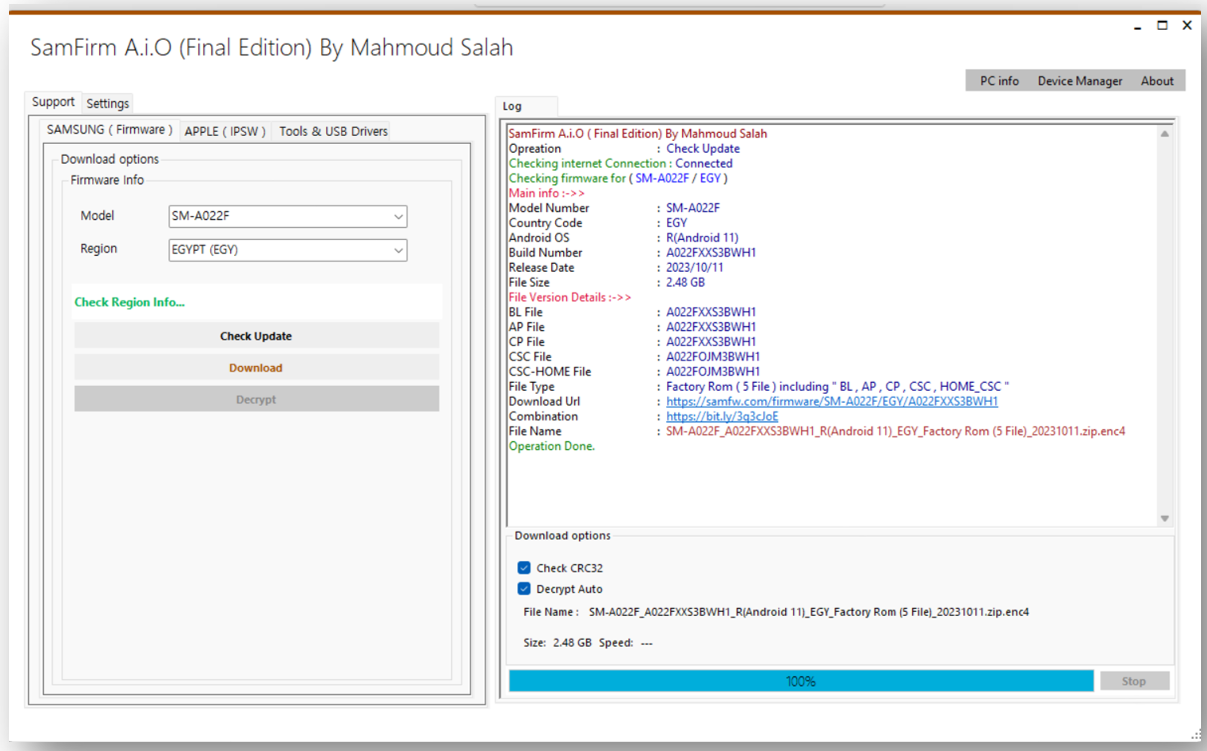Open the samfw.com download URL link

[x=832, y=402]
